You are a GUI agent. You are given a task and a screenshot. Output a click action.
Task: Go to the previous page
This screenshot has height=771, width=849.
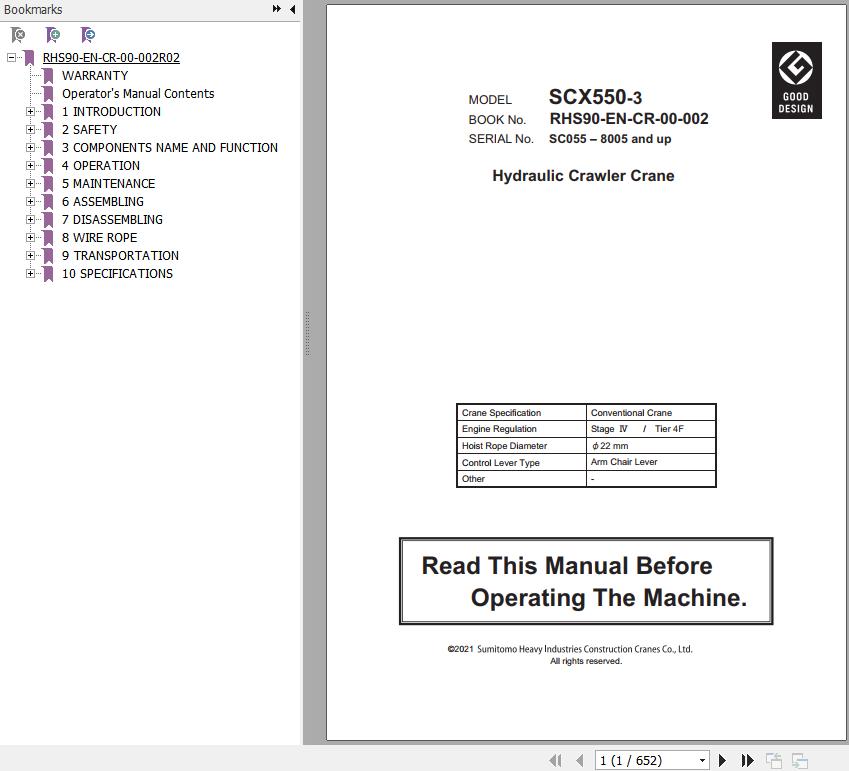point(579,760)
